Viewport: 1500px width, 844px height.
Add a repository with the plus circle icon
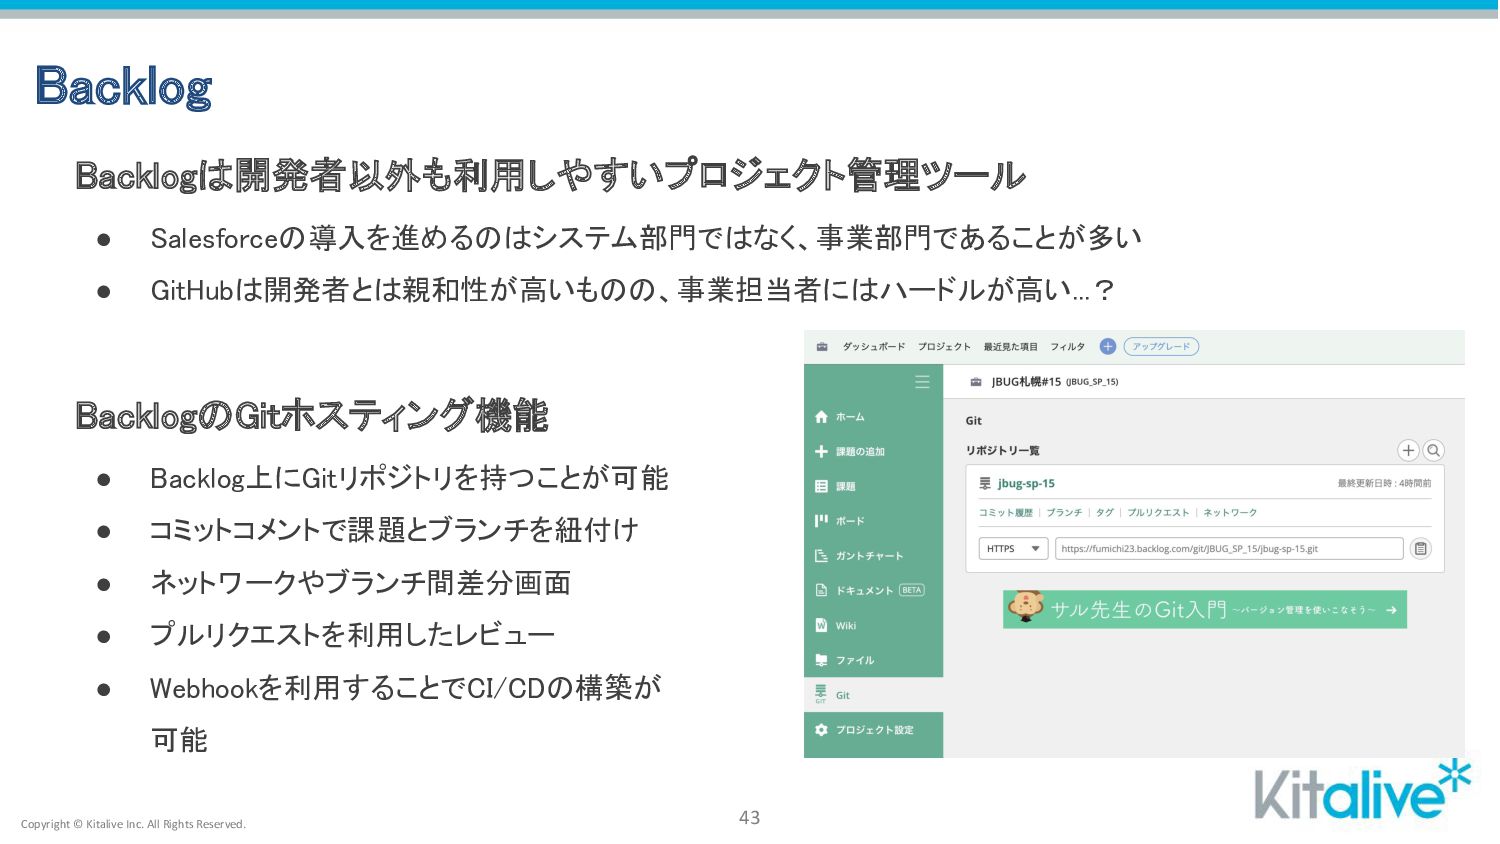(1408, 451)
